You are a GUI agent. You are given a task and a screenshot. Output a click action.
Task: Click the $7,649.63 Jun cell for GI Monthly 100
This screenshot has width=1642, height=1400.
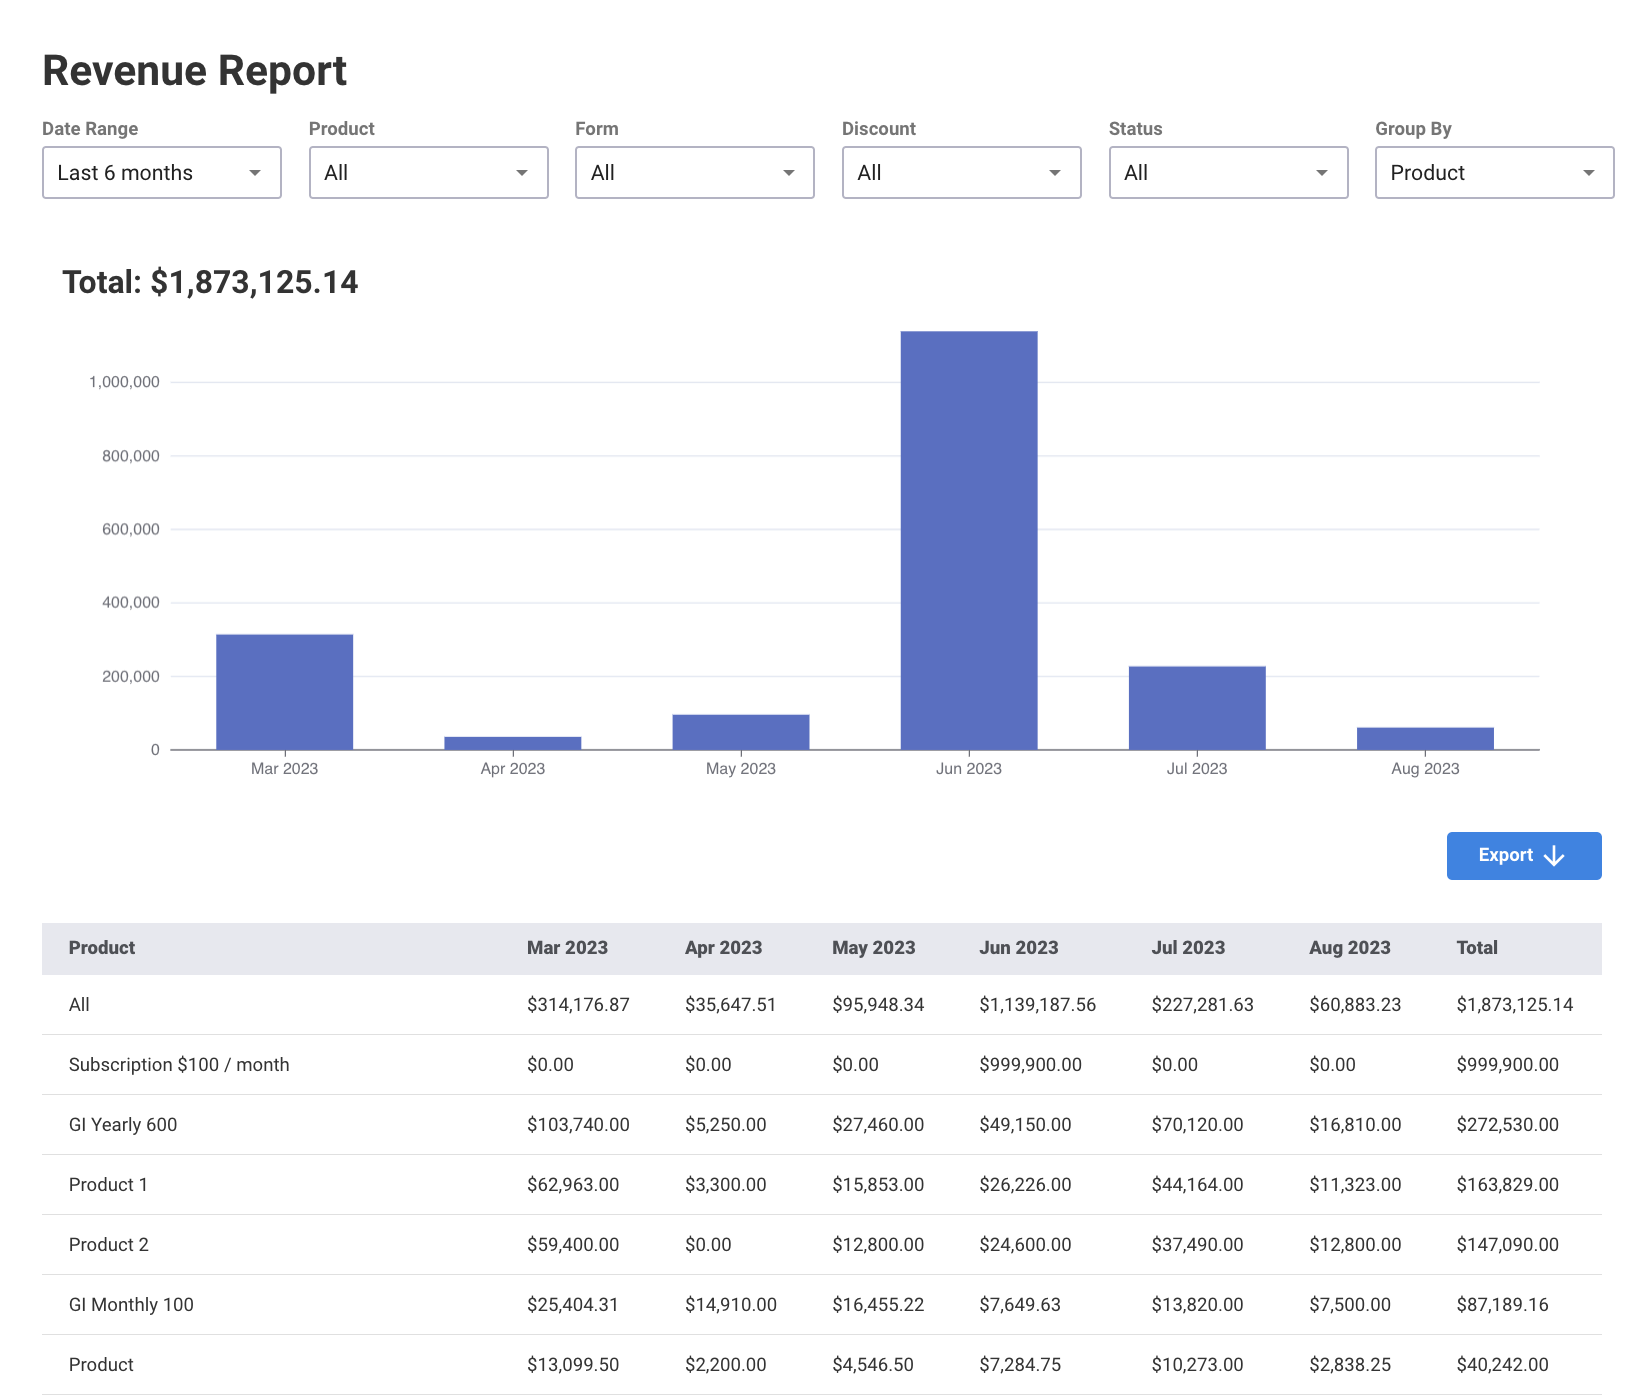[1020, 1305]
